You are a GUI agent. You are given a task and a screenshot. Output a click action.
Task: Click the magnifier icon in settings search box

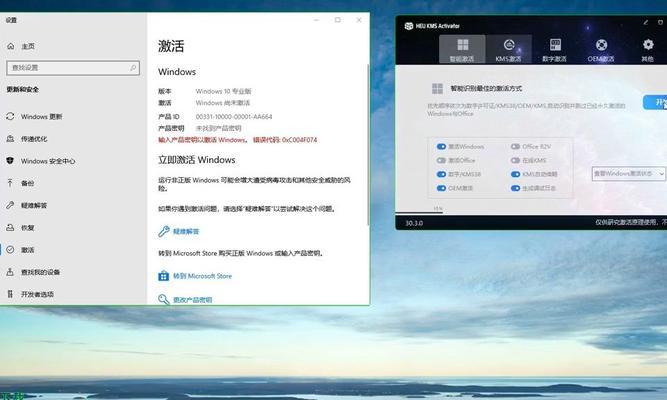133,68
